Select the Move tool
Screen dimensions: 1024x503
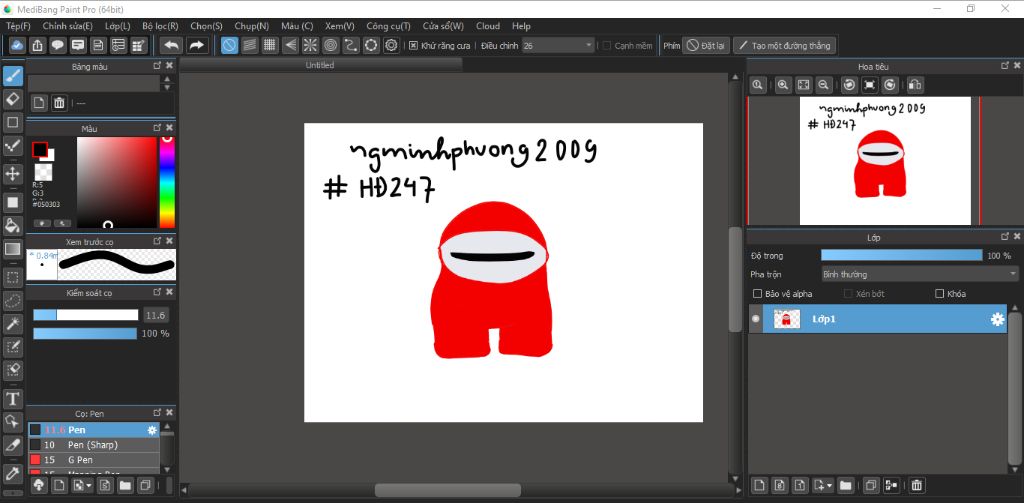click(x=12, y=174)
